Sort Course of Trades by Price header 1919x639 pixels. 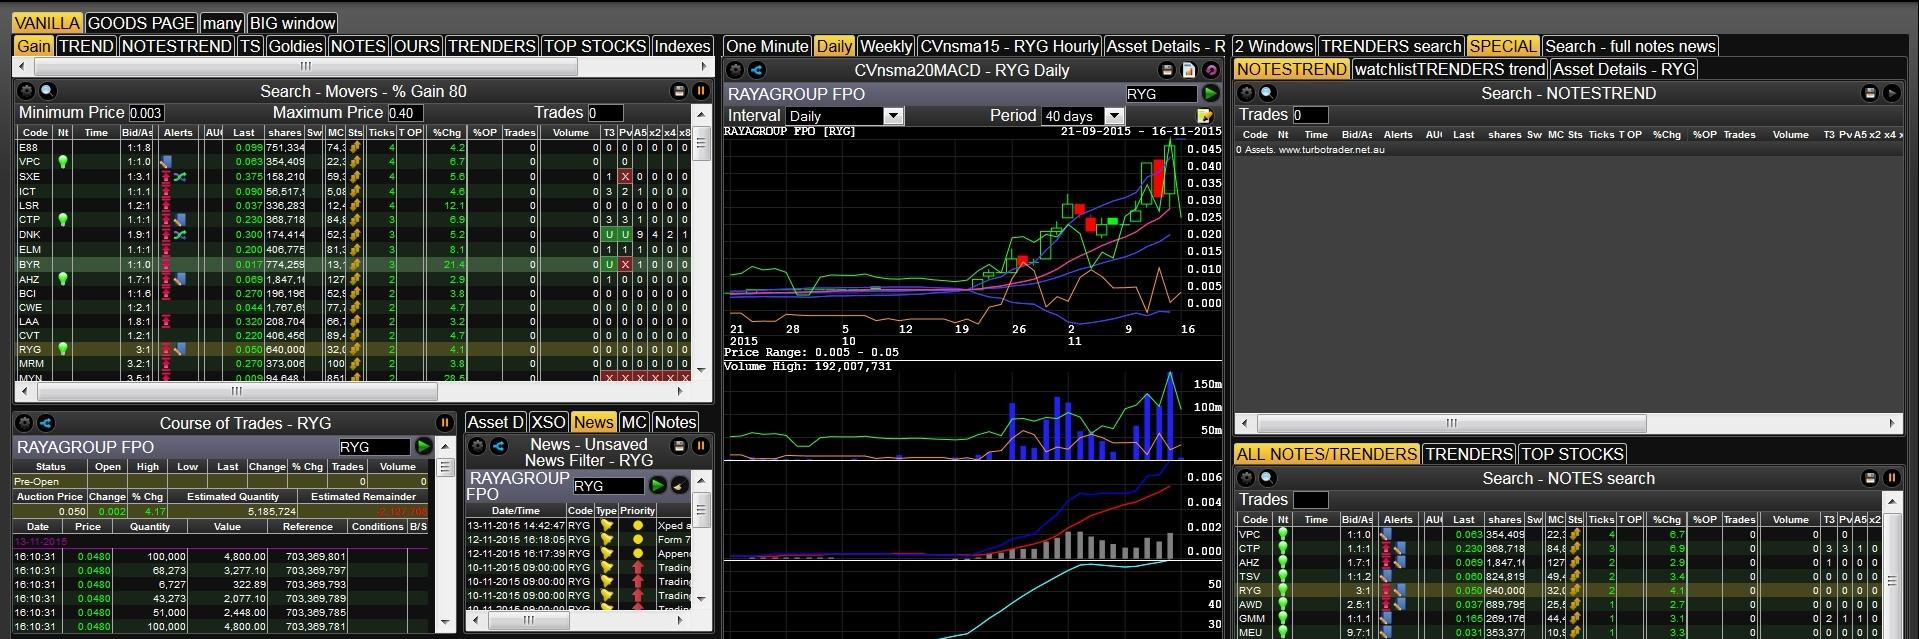pos(88,526)
